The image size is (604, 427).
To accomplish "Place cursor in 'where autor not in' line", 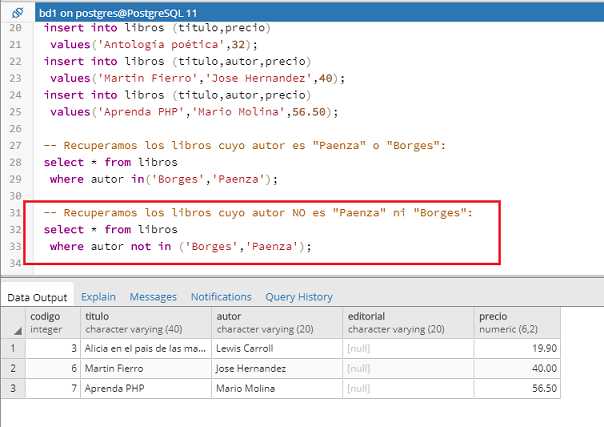I will point(180,246).
